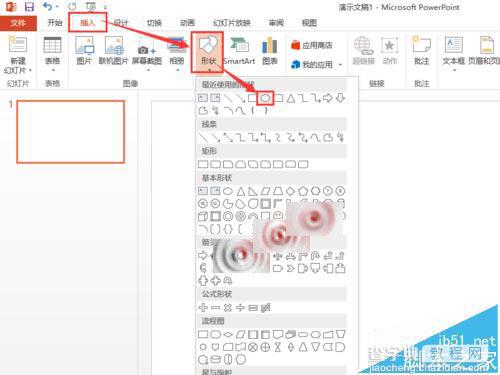The image size is (500, 375).
Task: Add a comment with 批注
Action: [421, 50]
